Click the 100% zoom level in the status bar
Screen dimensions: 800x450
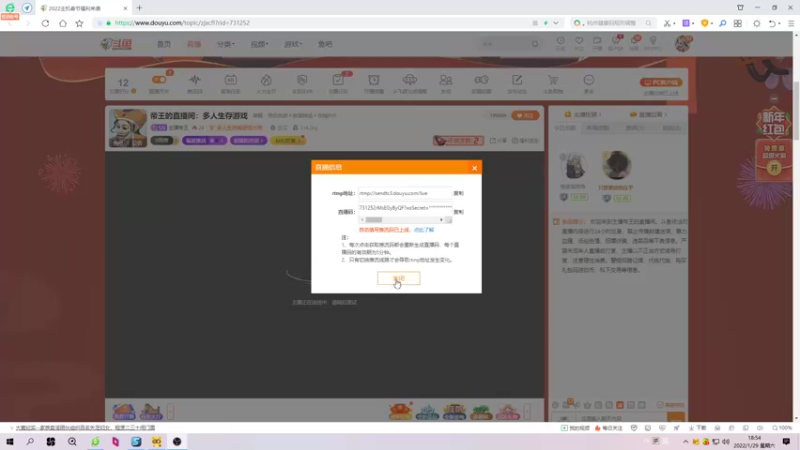tap(782, 428)
